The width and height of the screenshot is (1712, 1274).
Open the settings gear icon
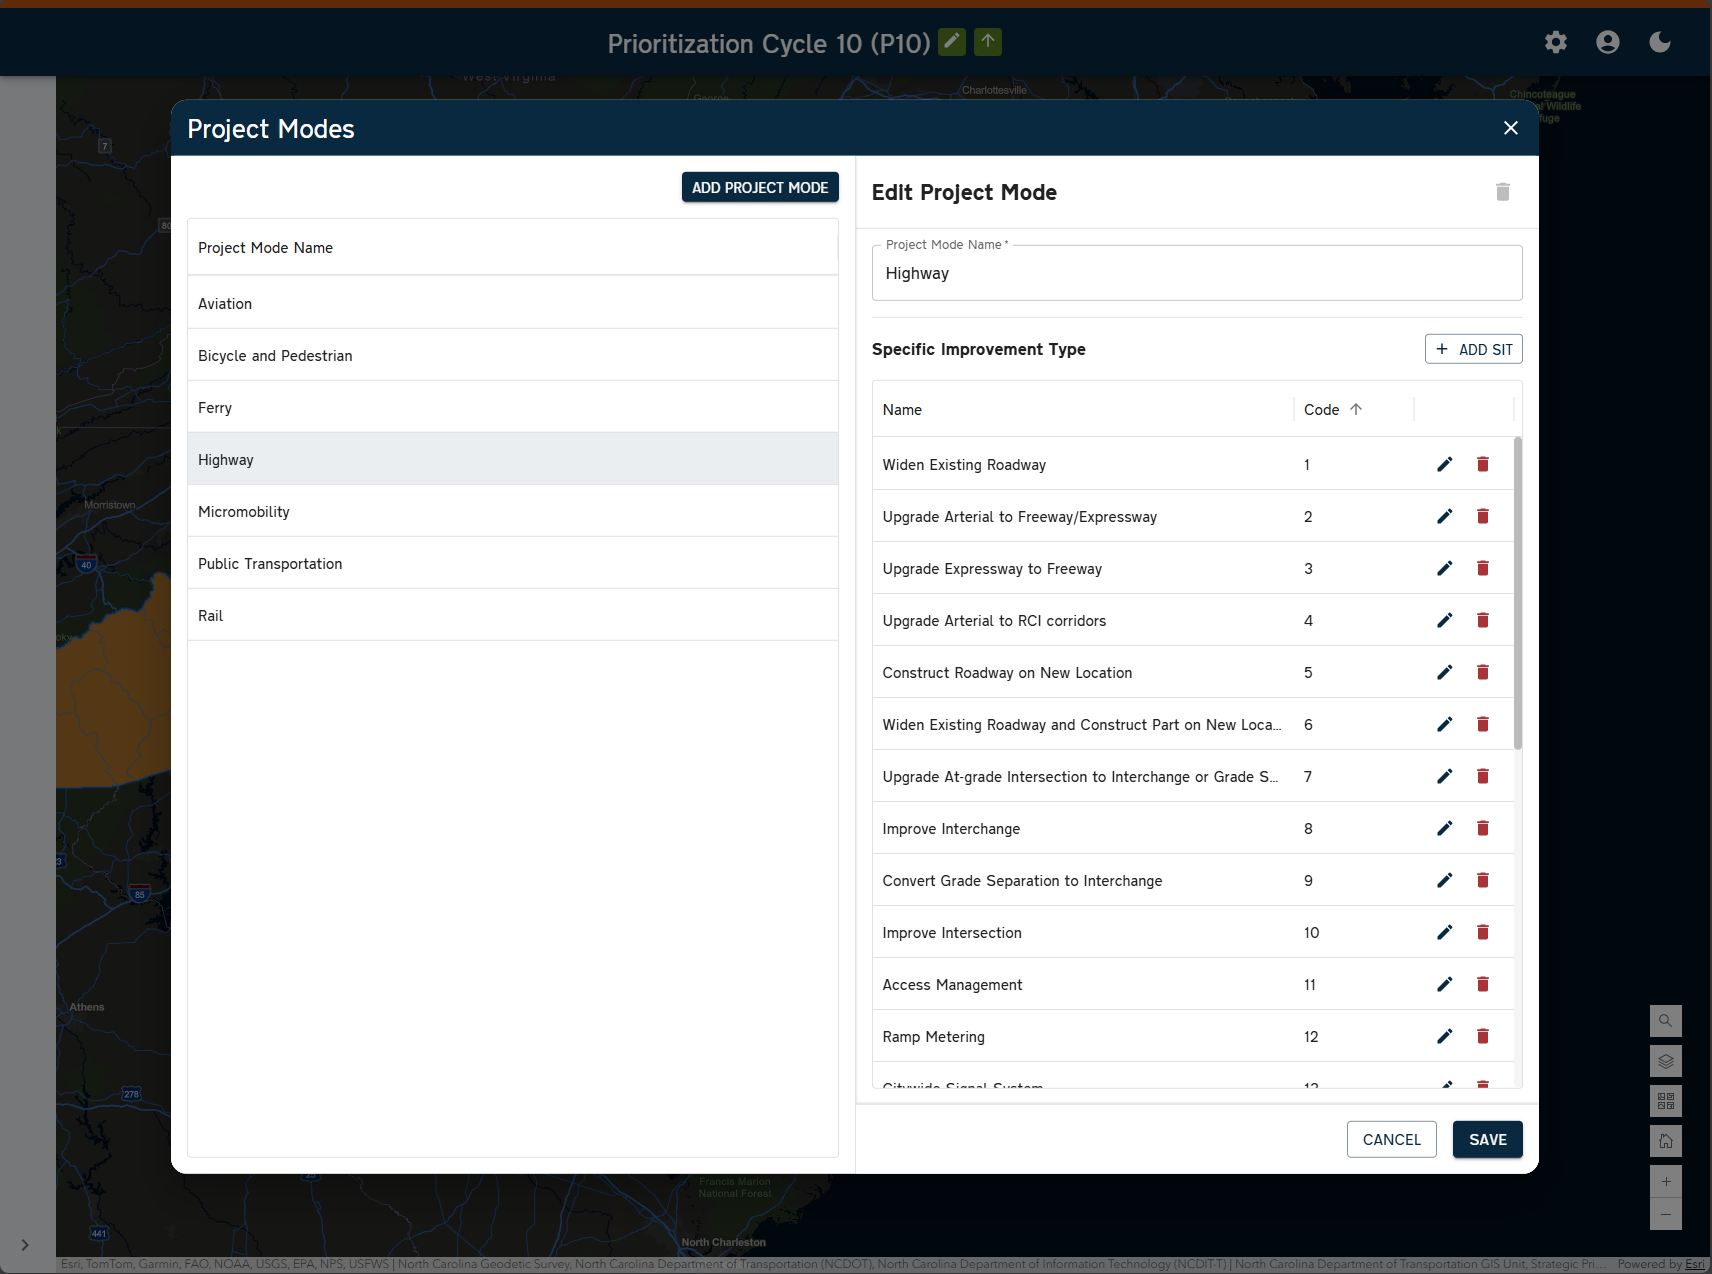[x=1555, y=42]
